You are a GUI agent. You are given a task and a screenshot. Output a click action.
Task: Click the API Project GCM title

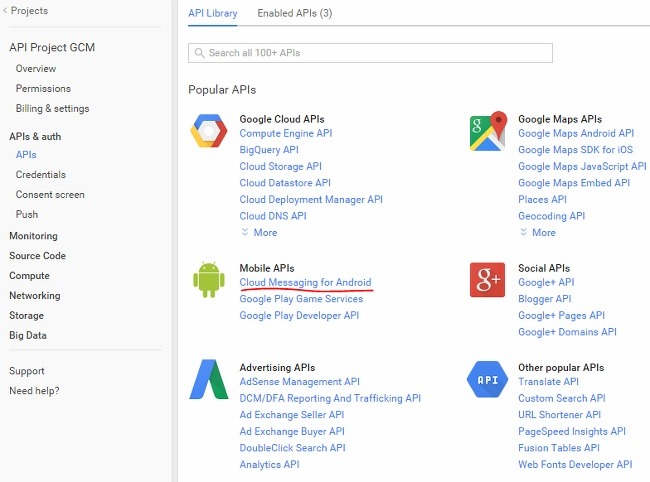(x=52, y=48)
